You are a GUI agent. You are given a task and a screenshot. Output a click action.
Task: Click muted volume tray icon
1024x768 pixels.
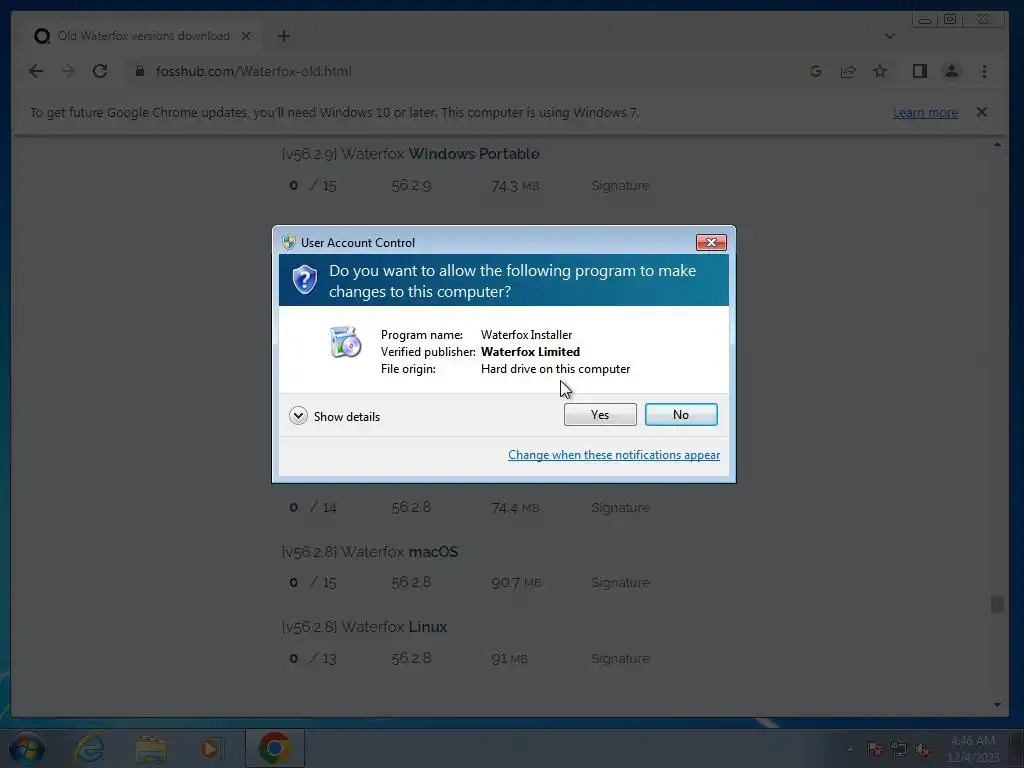coord(923,749)
